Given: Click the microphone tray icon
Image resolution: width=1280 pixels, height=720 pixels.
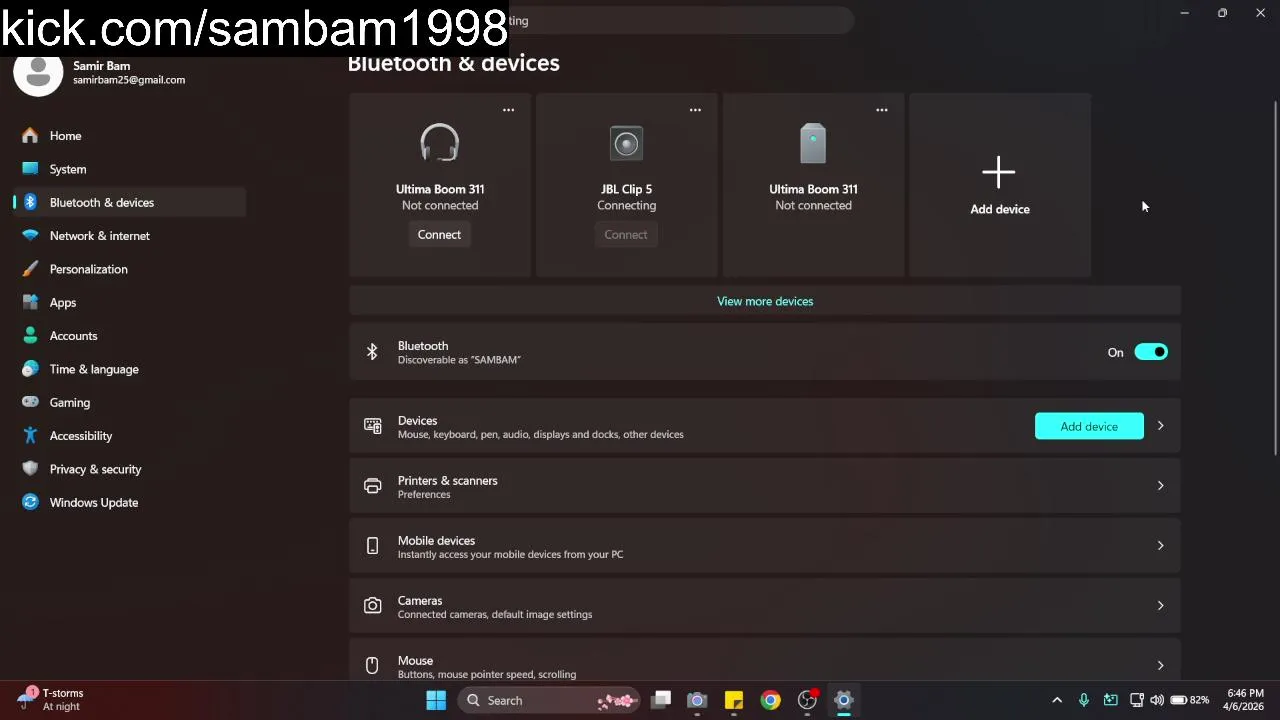Looking at the screenshot, I should 1084,700.
